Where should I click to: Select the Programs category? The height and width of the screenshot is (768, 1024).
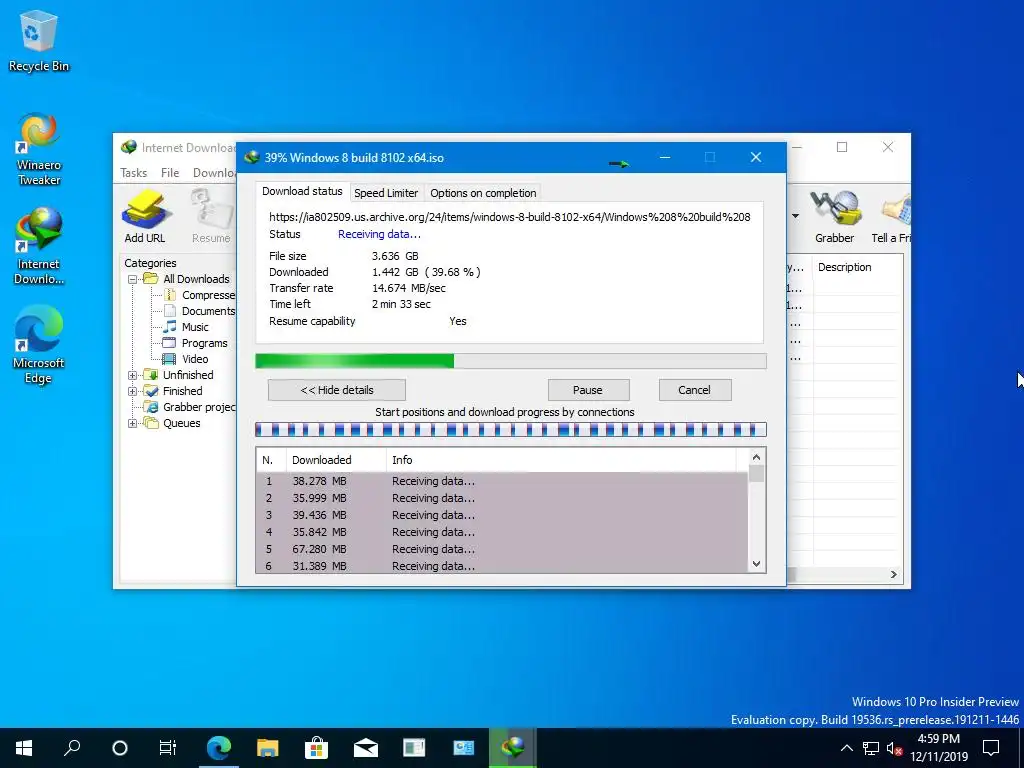(x=195, y=343)
